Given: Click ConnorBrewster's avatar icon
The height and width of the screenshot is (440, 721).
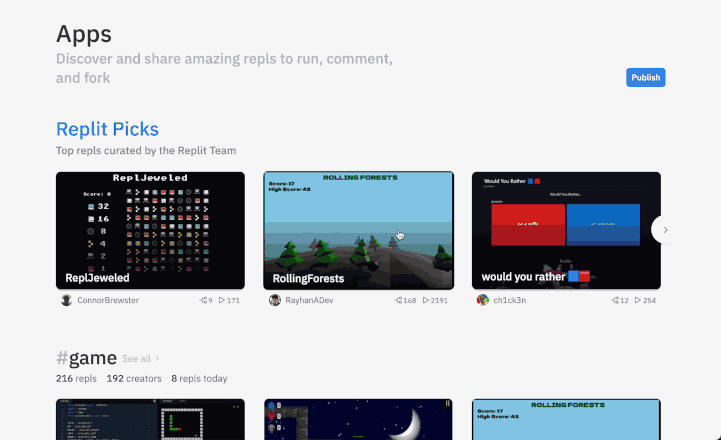Looking at the screenshot, I should point(66,300).
